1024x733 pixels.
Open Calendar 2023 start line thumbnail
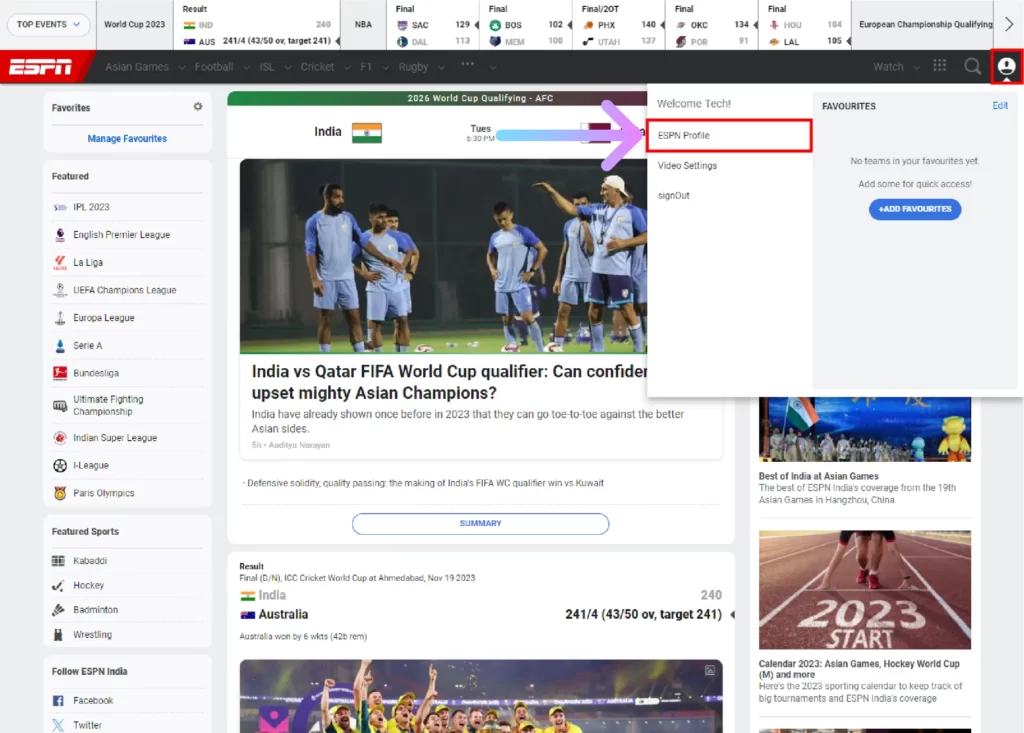[865, 589]
